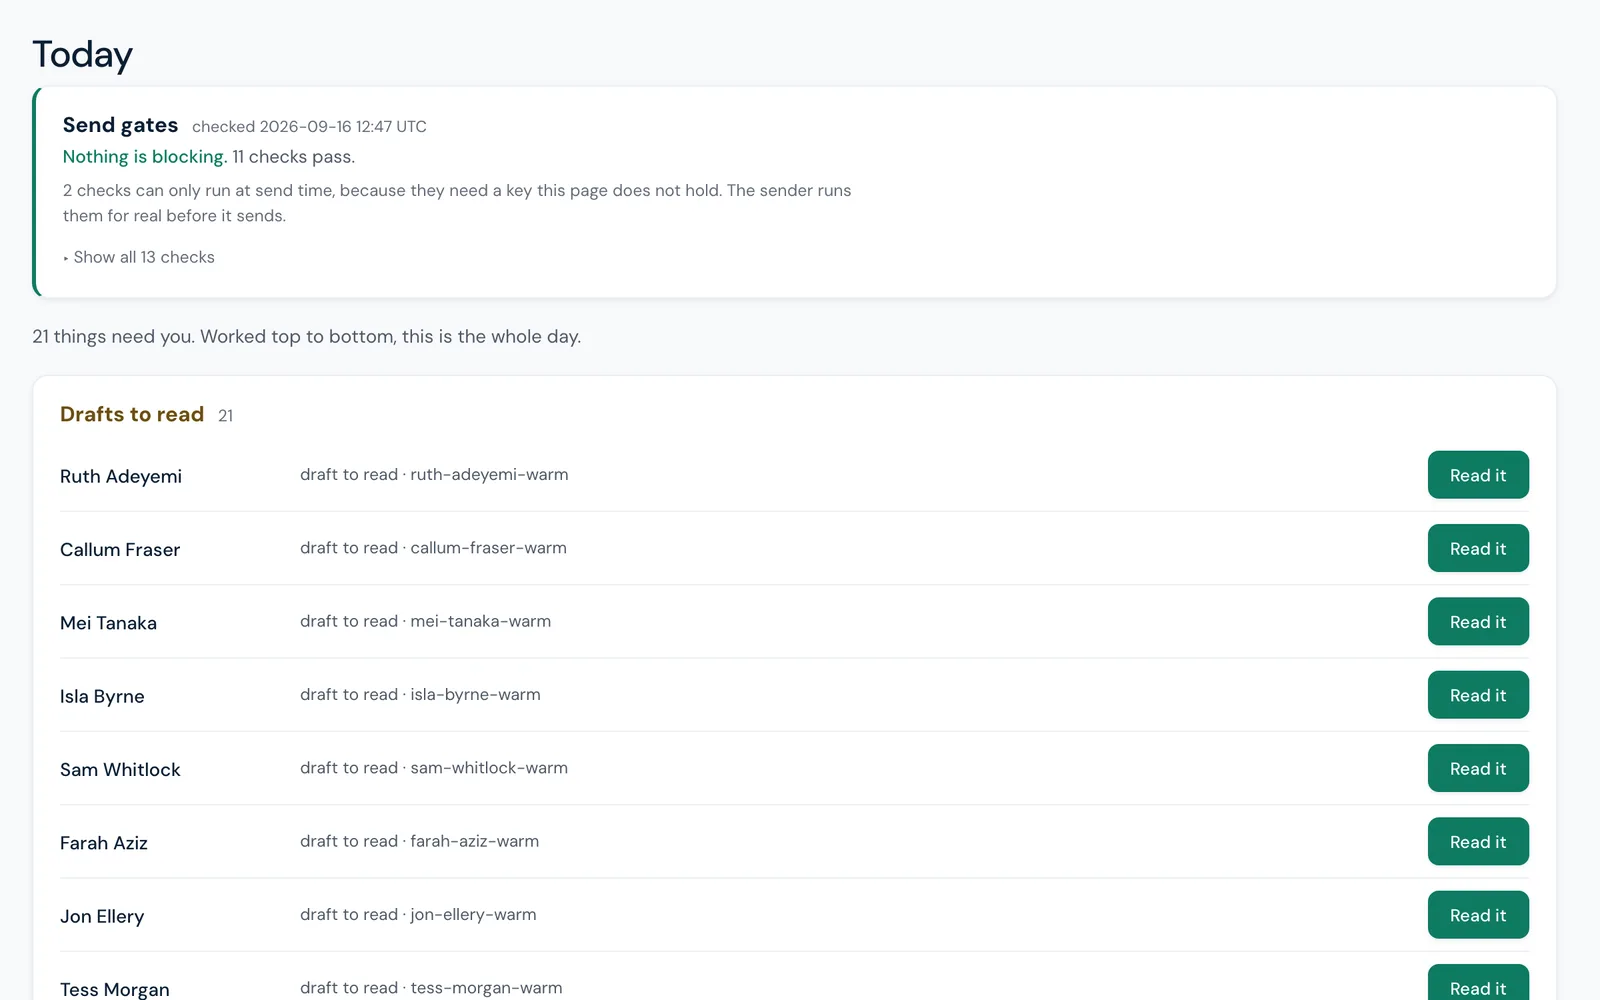The width and height of the screenshot is (1600, 1000).
Task: Click the name Isla Byrne
Action: click(102, 696)
